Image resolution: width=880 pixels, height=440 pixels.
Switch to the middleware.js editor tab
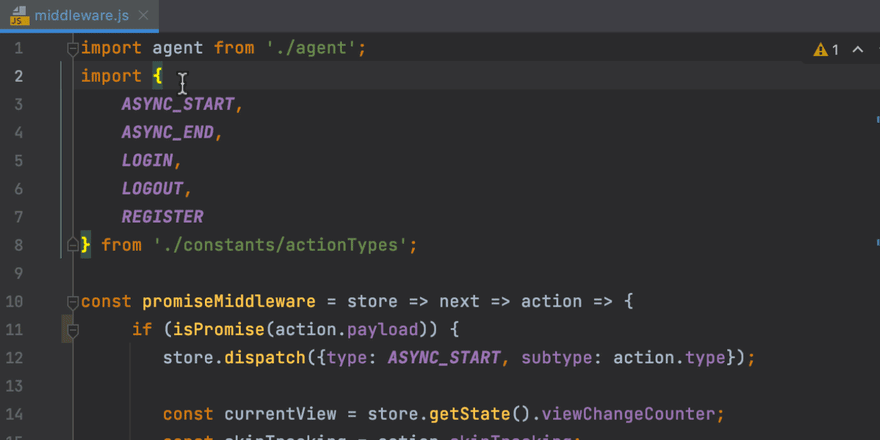point(79,16)
